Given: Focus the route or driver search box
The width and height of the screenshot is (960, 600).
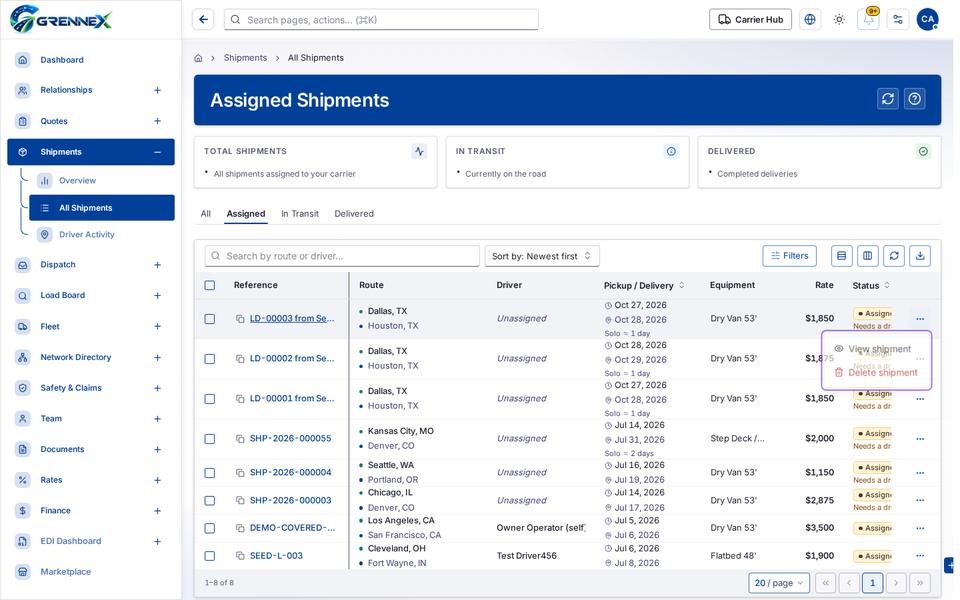Looking at the screenshot, I should point(342,256).
